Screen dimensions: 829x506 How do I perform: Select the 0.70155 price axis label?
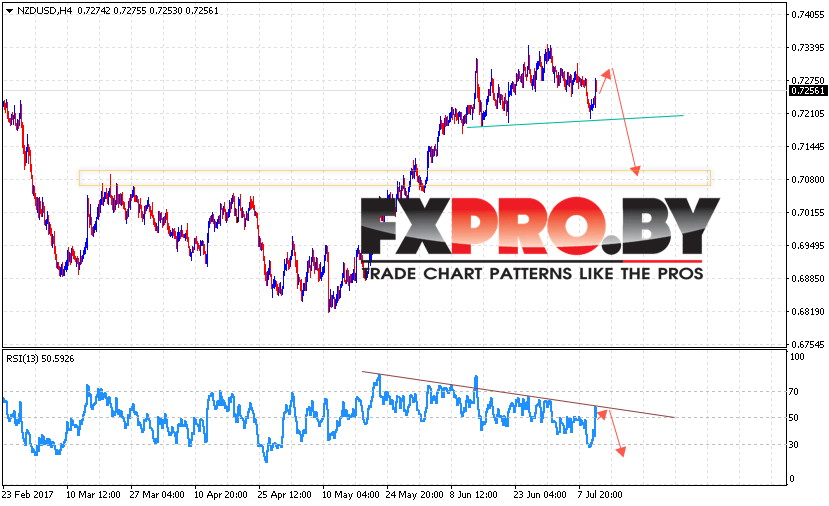pos(808,213)
